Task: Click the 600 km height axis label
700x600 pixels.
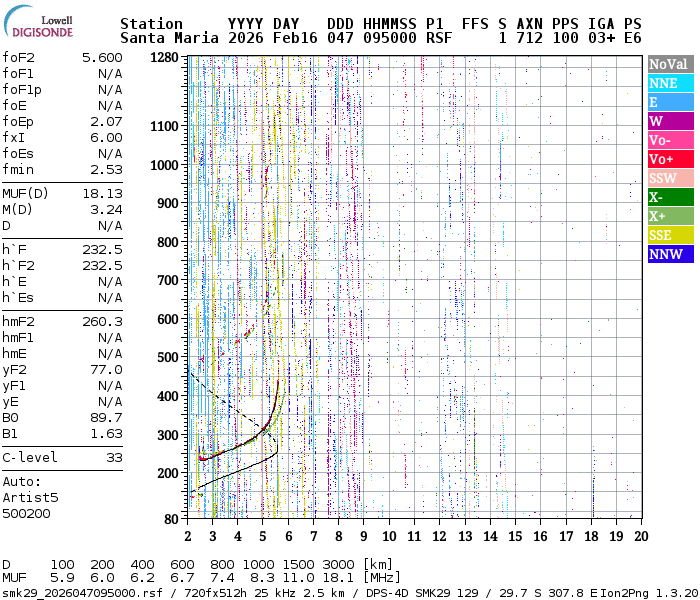Action: tap(168, 319)
